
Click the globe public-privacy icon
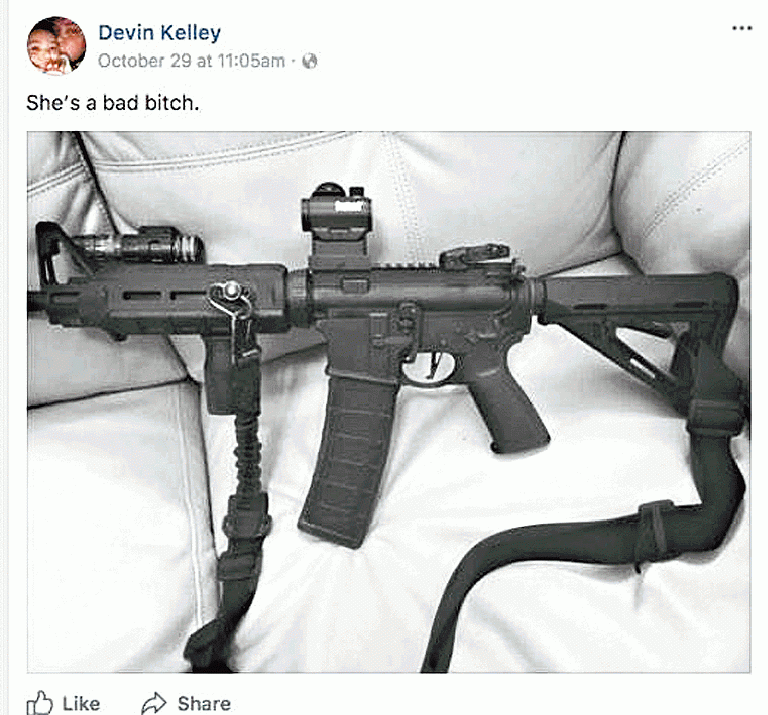click(x=310, y=61)
